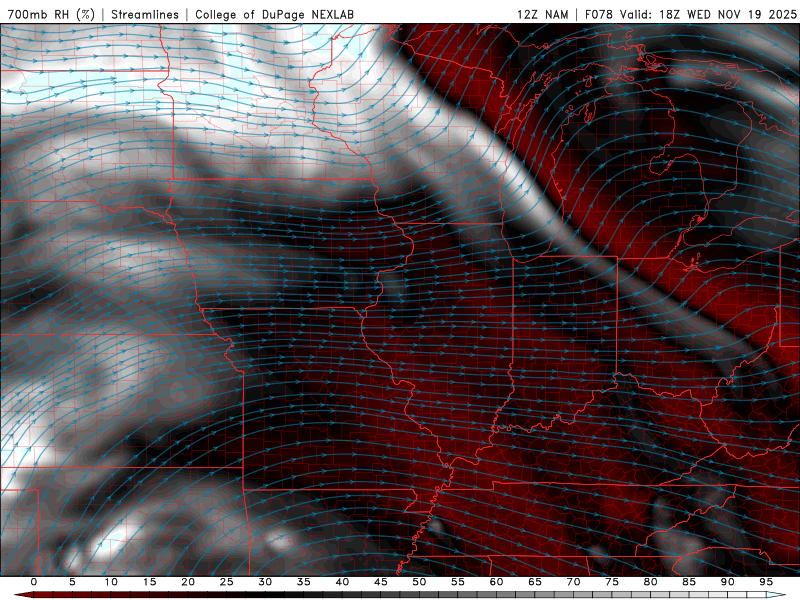
Task: Click the "5" label on RH color scale
Action: coord(72,582)
